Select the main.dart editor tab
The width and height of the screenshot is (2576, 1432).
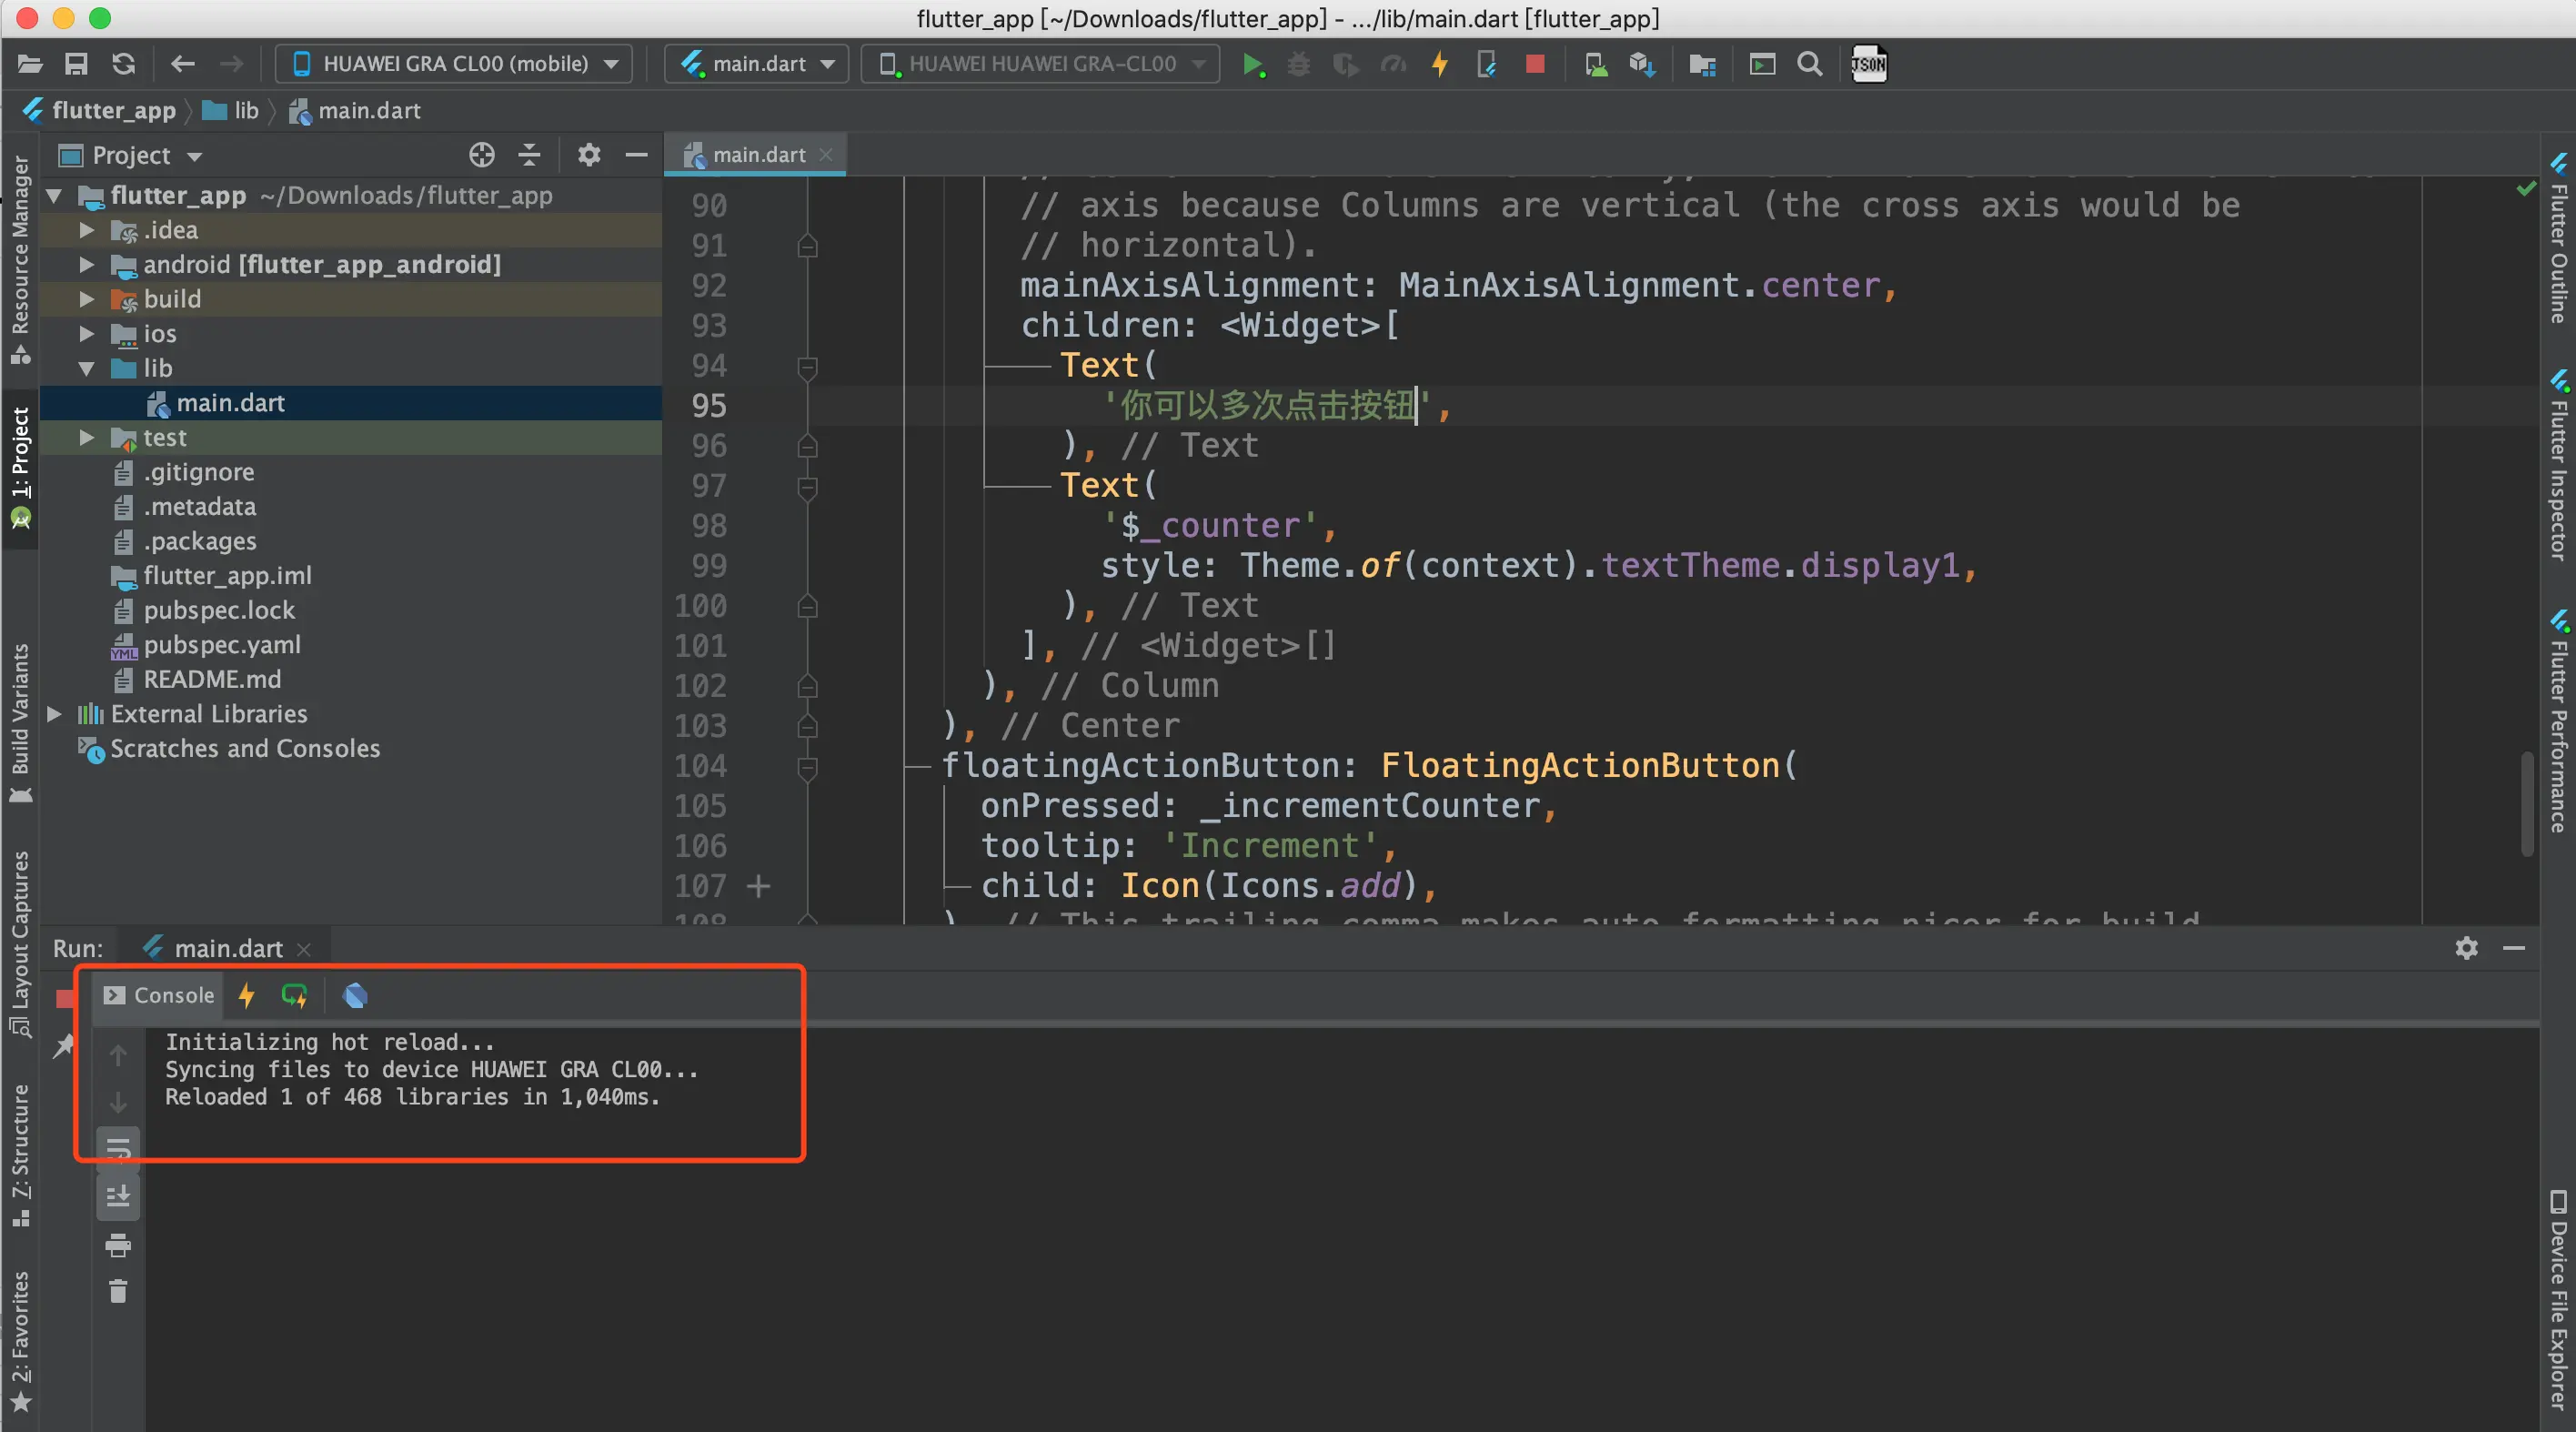click(x=756, y=155)
